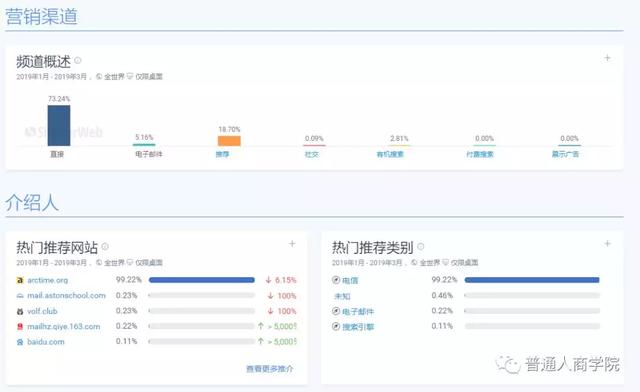
Task: Click the 0.09% value label
Action: point(314,139)
